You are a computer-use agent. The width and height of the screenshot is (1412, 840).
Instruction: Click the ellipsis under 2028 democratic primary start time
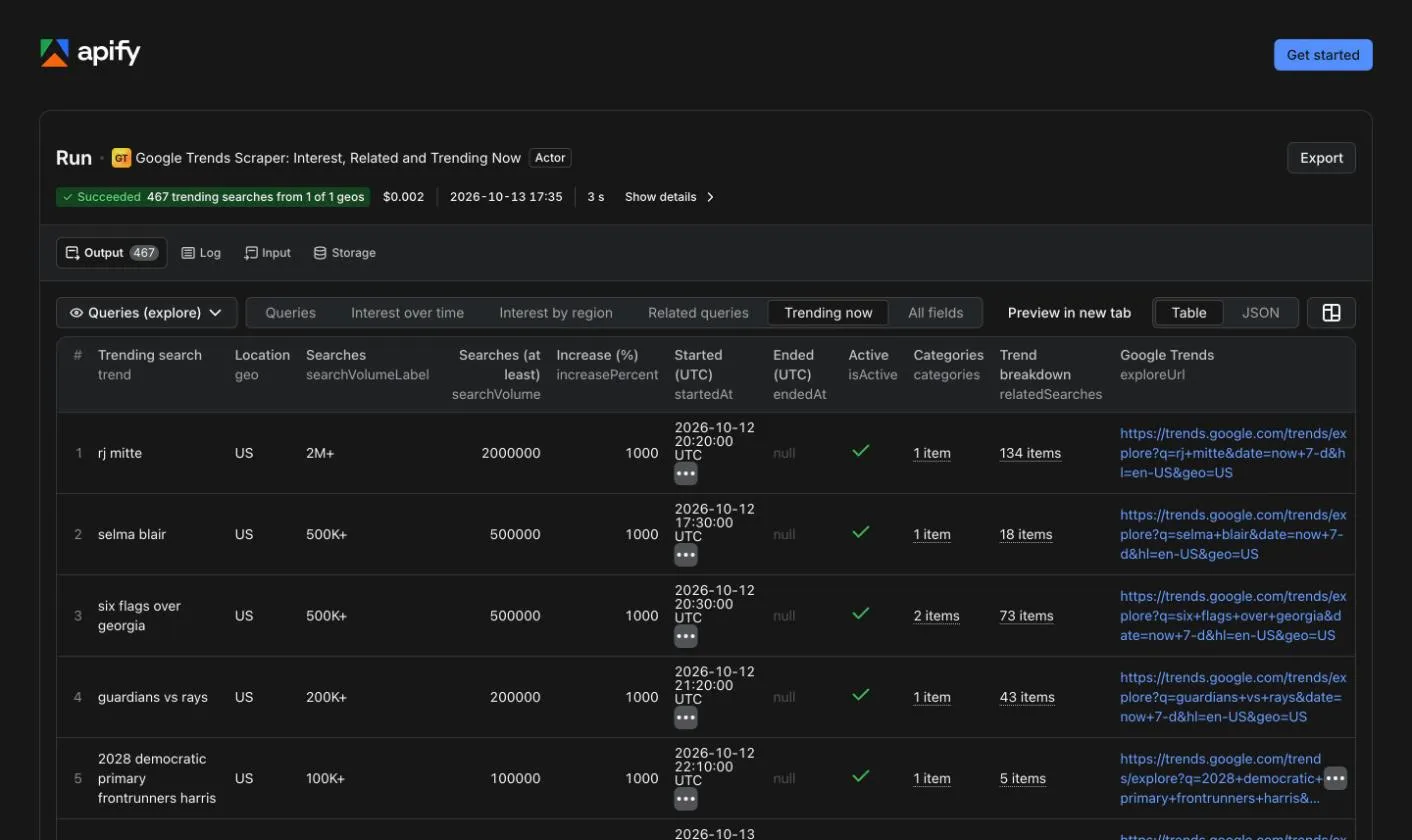pos(686,799)
